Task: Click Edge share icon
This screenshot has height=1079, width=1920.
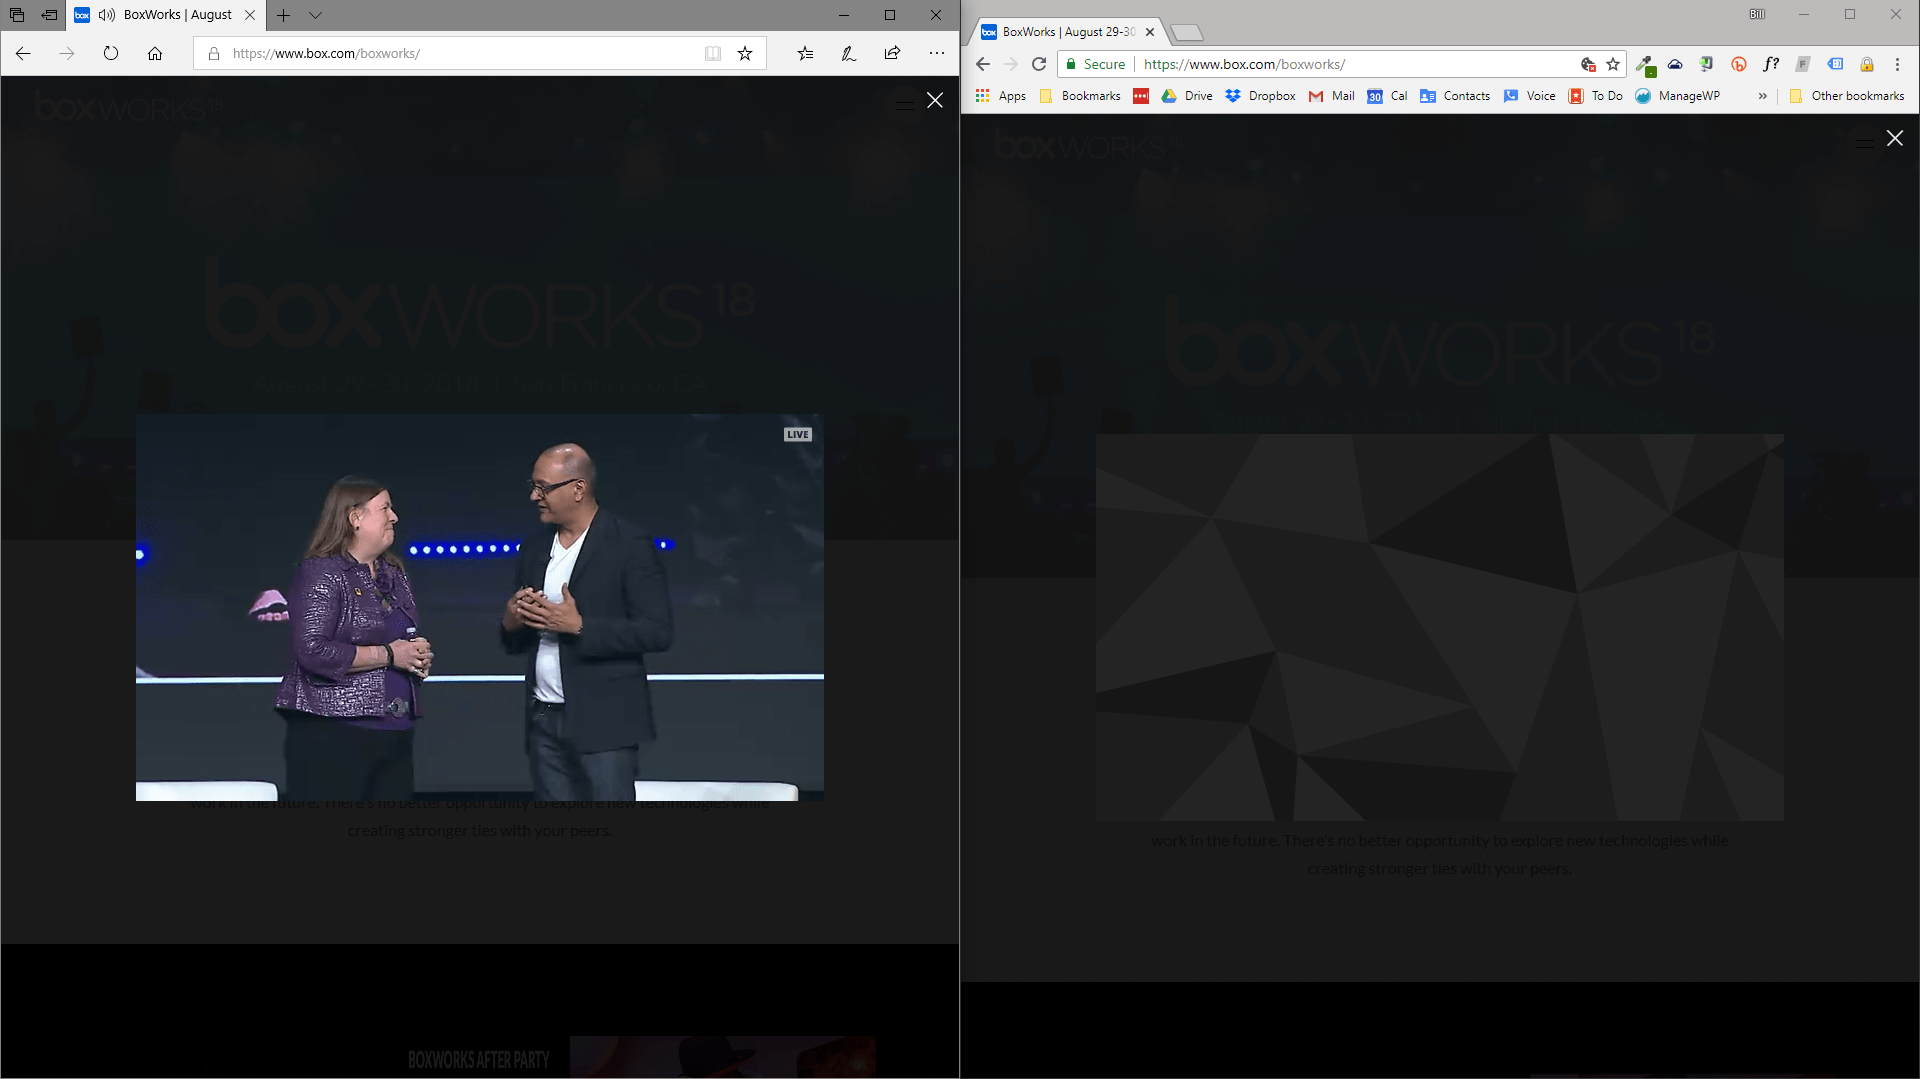Action: click(892, 53)
